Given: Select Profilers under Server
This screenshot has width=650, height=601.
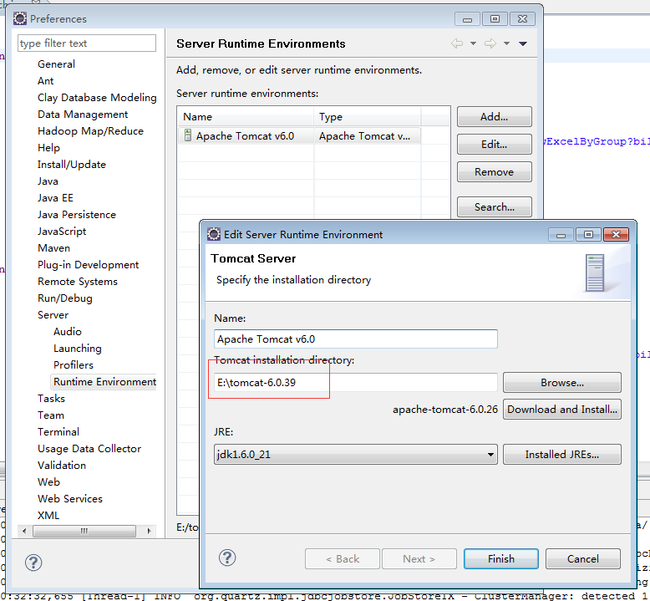Looking at the screenshot, I should (x=73, y=365).
